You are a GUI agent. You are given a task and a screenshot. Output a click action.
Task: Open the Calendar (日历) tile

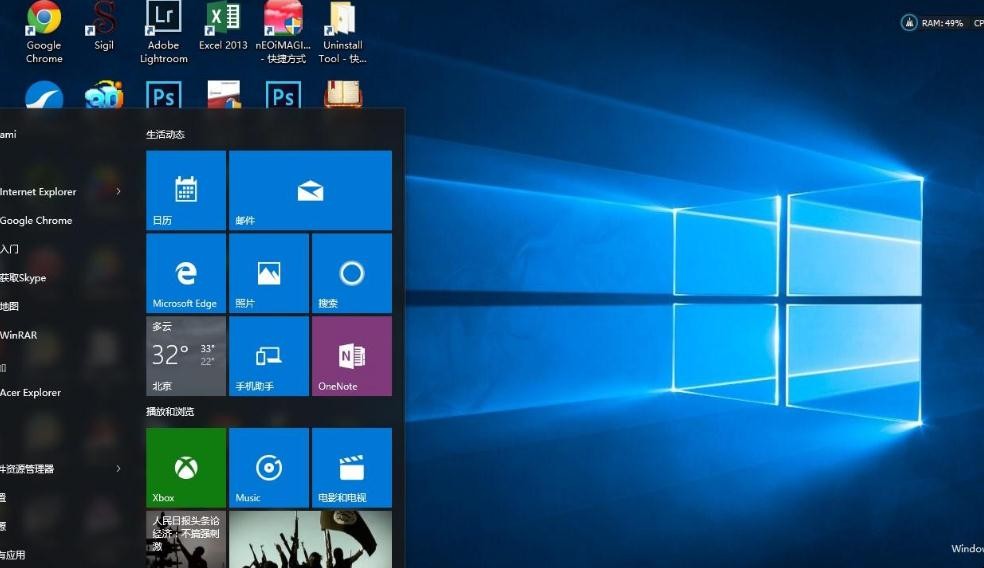(x=186, y=190)
